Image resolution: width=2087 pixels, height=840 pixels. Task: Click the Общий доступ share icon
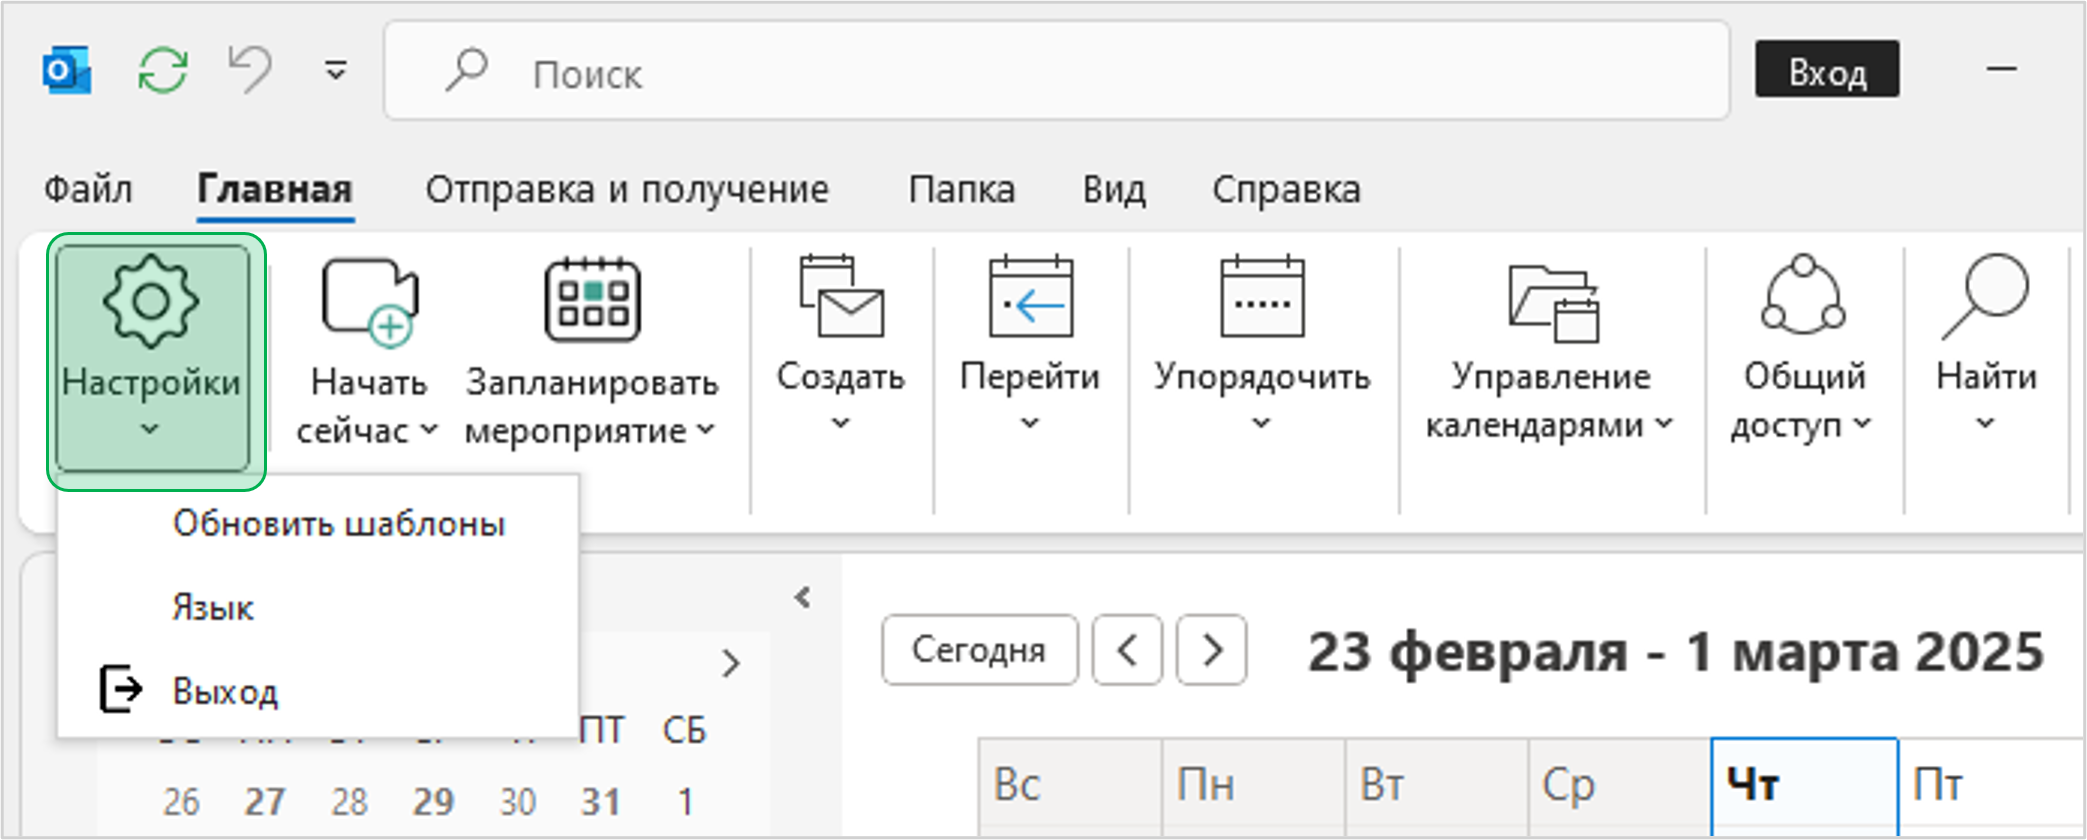(1803, 295)
